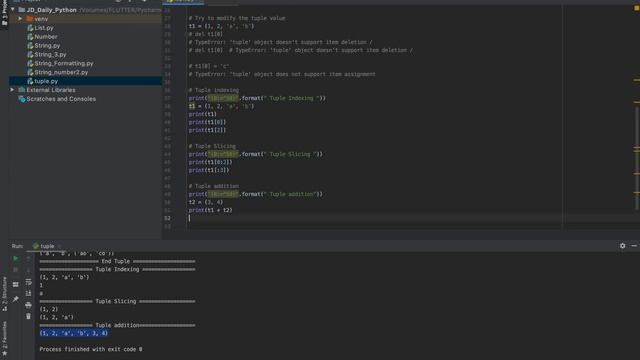This screenshot has width=640, height=360.
Task: Click the editor vertical scrollbar
Action: (x=636, y=159)
